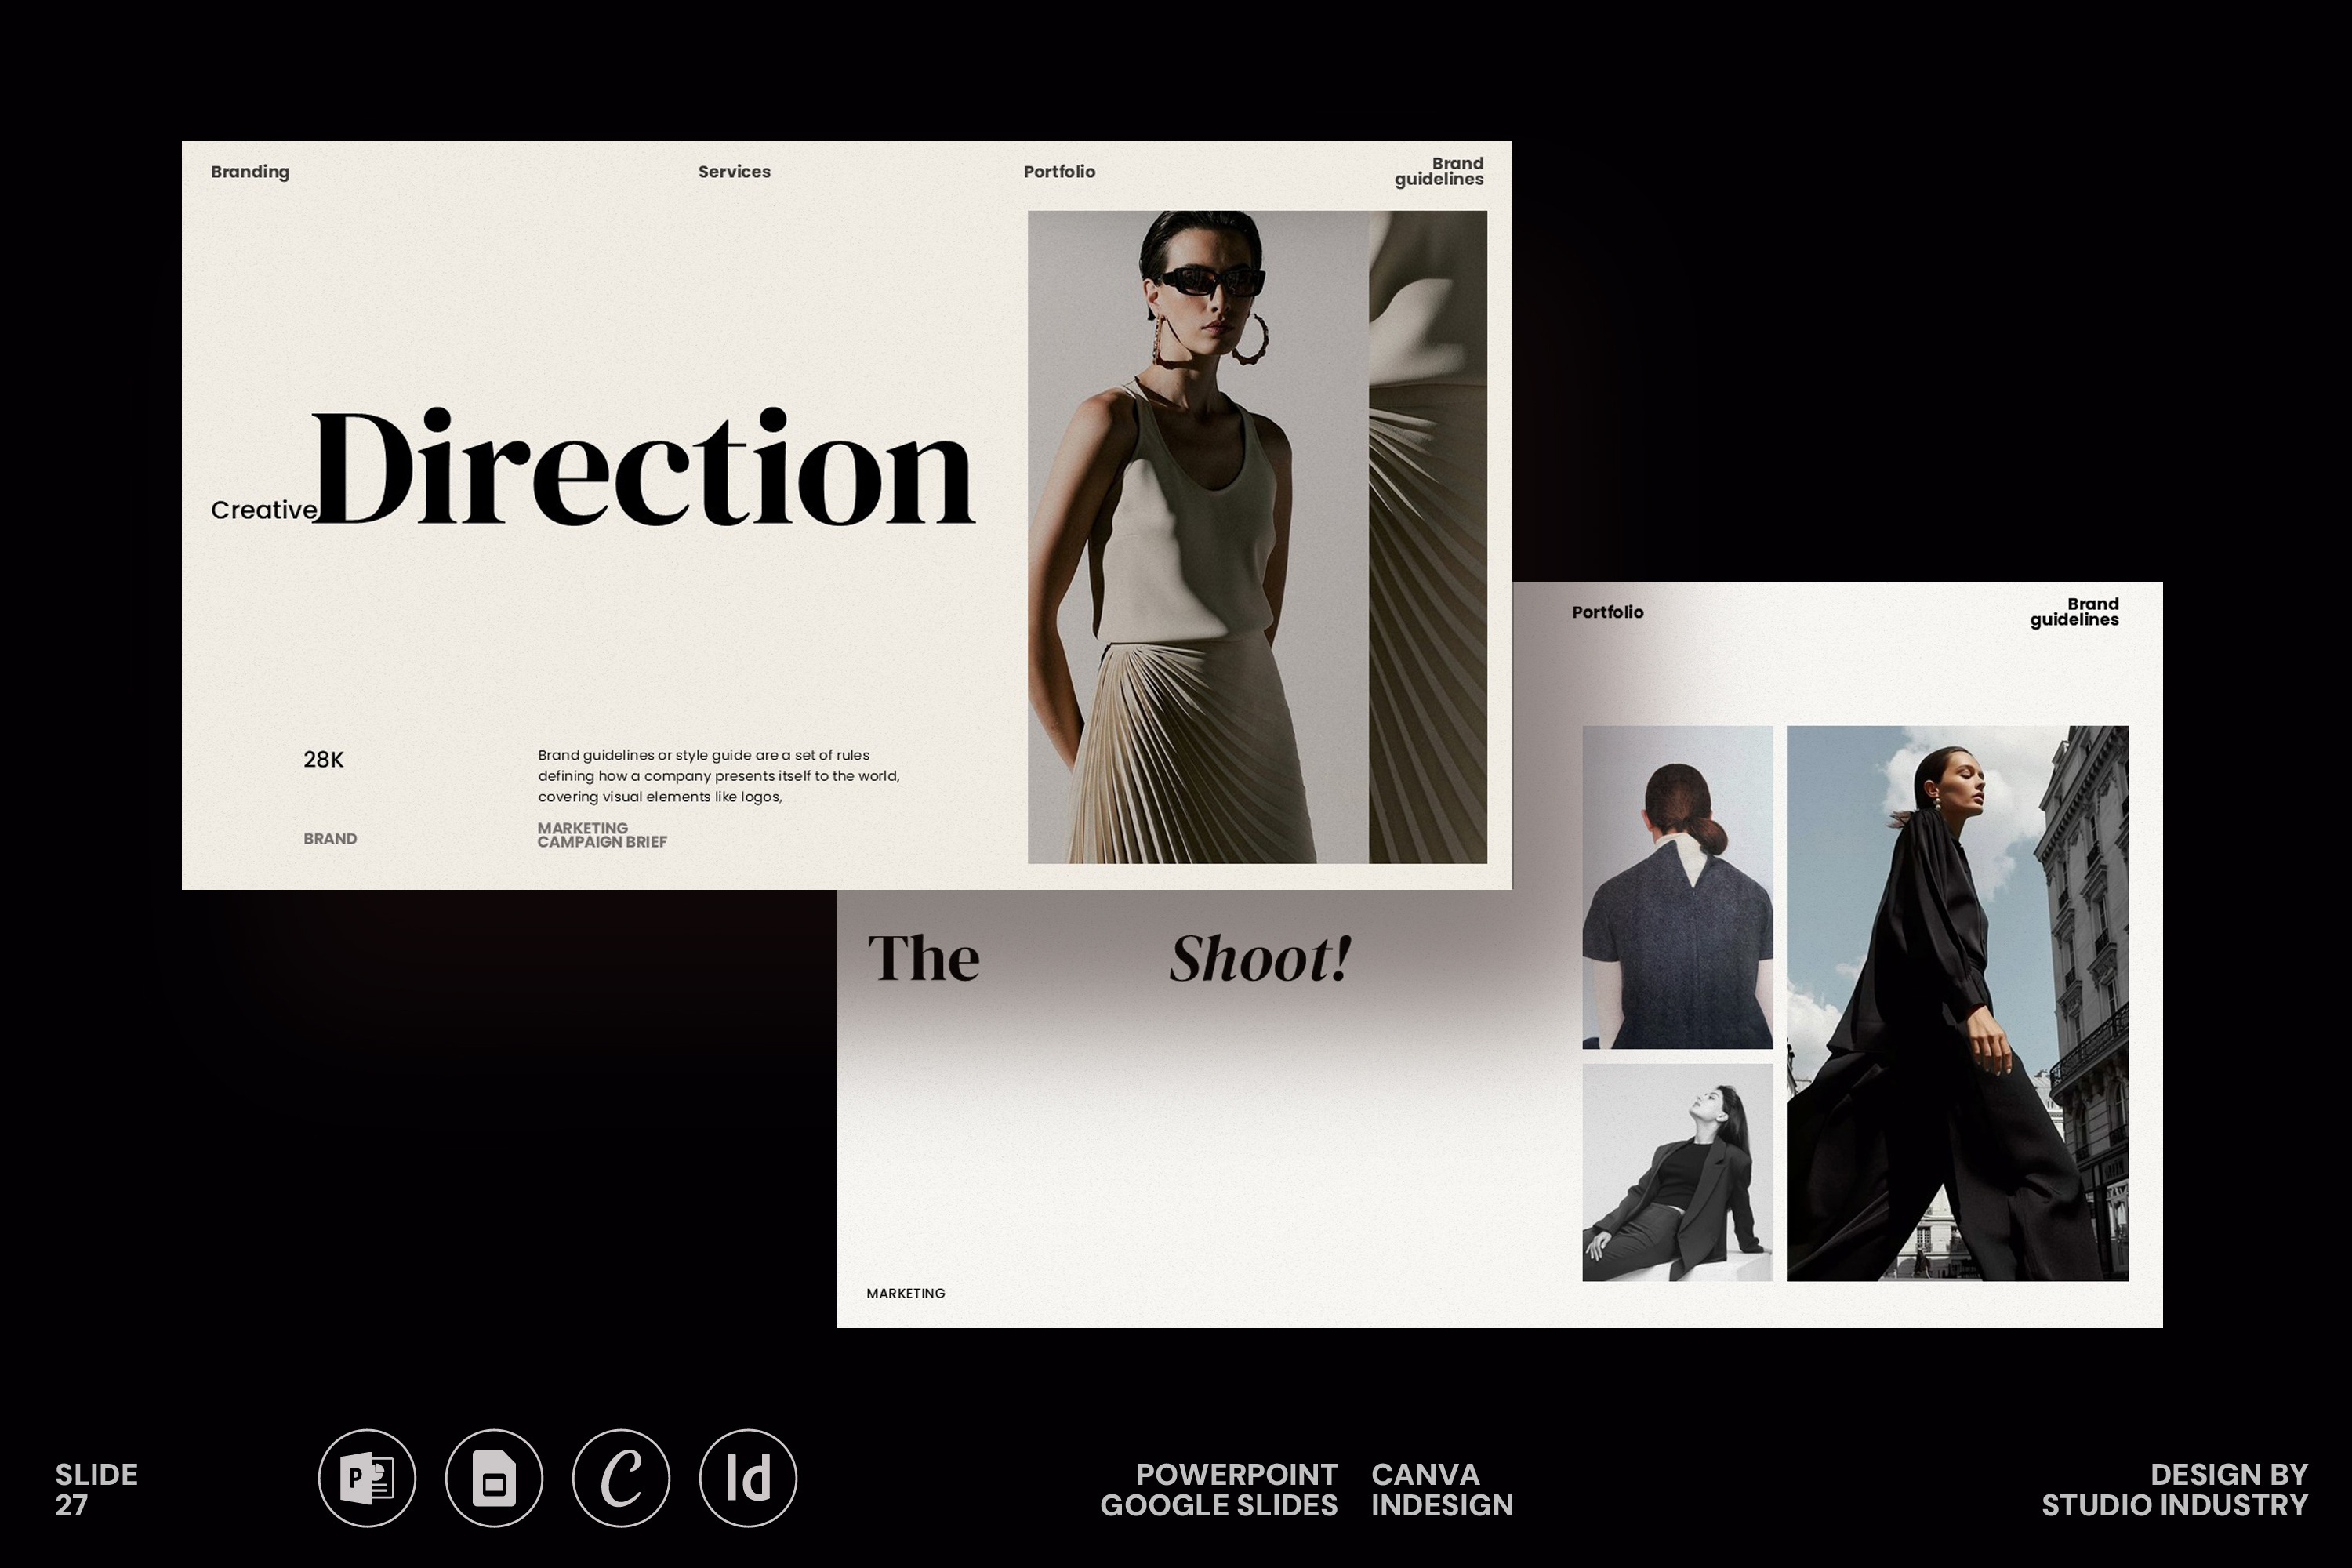
Task: Click the PowerPoint format icon
Action: pos(367,1478)
